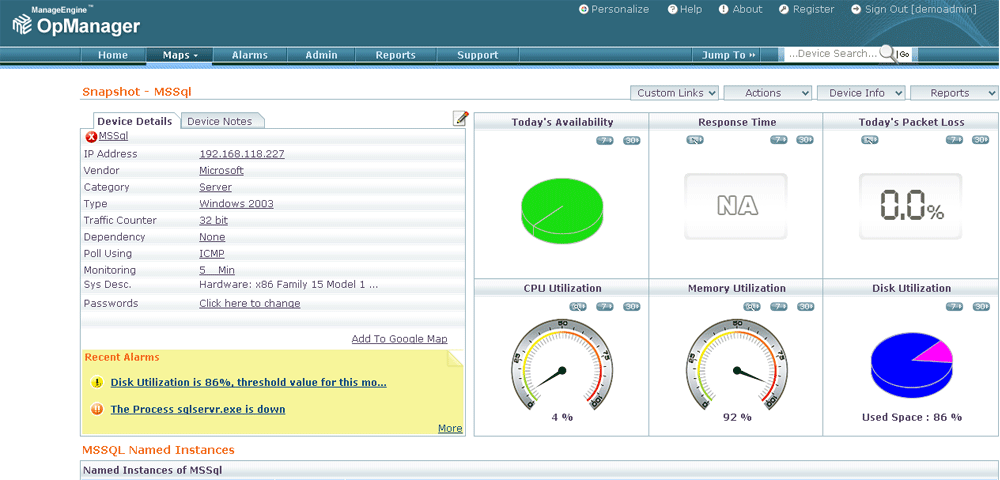Open 7-day report for Today's Availability
Screen dimensions: 1000x480
pyautogui.click(x=605, y=140)
